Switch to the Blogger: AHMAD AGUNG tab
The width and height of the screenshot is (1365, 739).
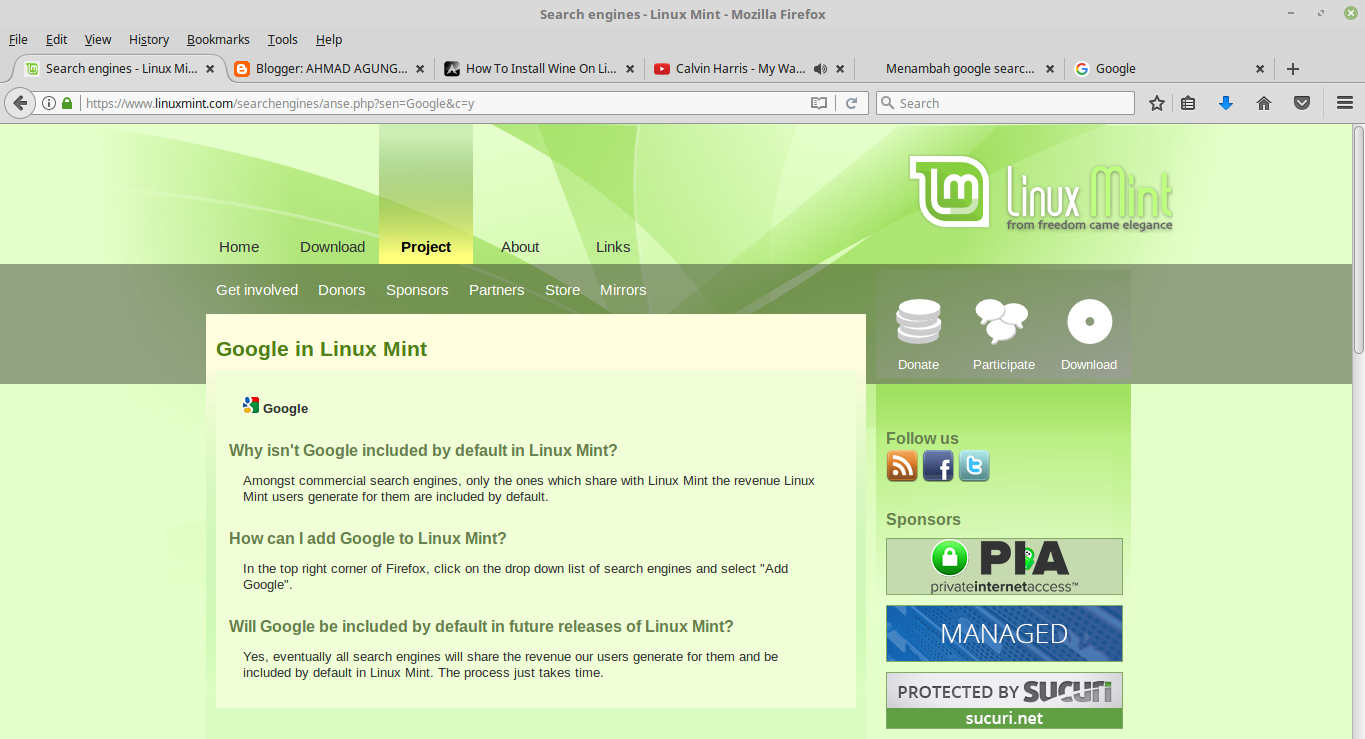[331, 69]
